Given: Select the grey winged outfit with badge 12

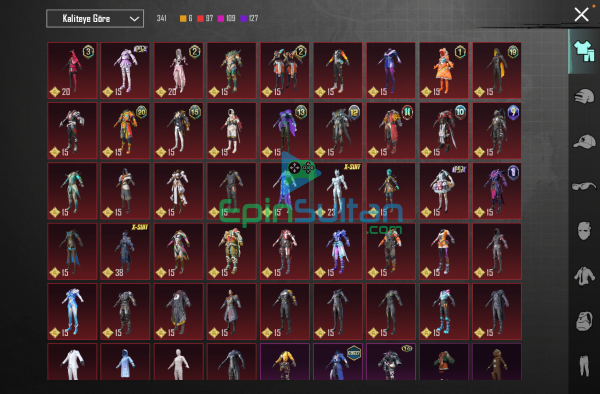Looking at the screenshot, I should coord(338,130).
